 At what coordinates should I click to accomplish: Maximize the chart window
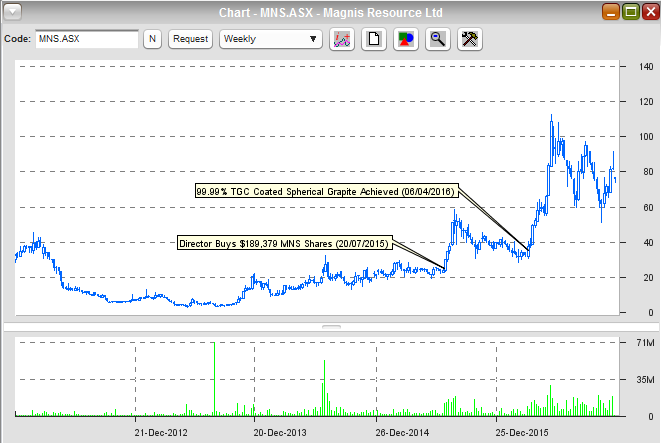pos(631,11)
